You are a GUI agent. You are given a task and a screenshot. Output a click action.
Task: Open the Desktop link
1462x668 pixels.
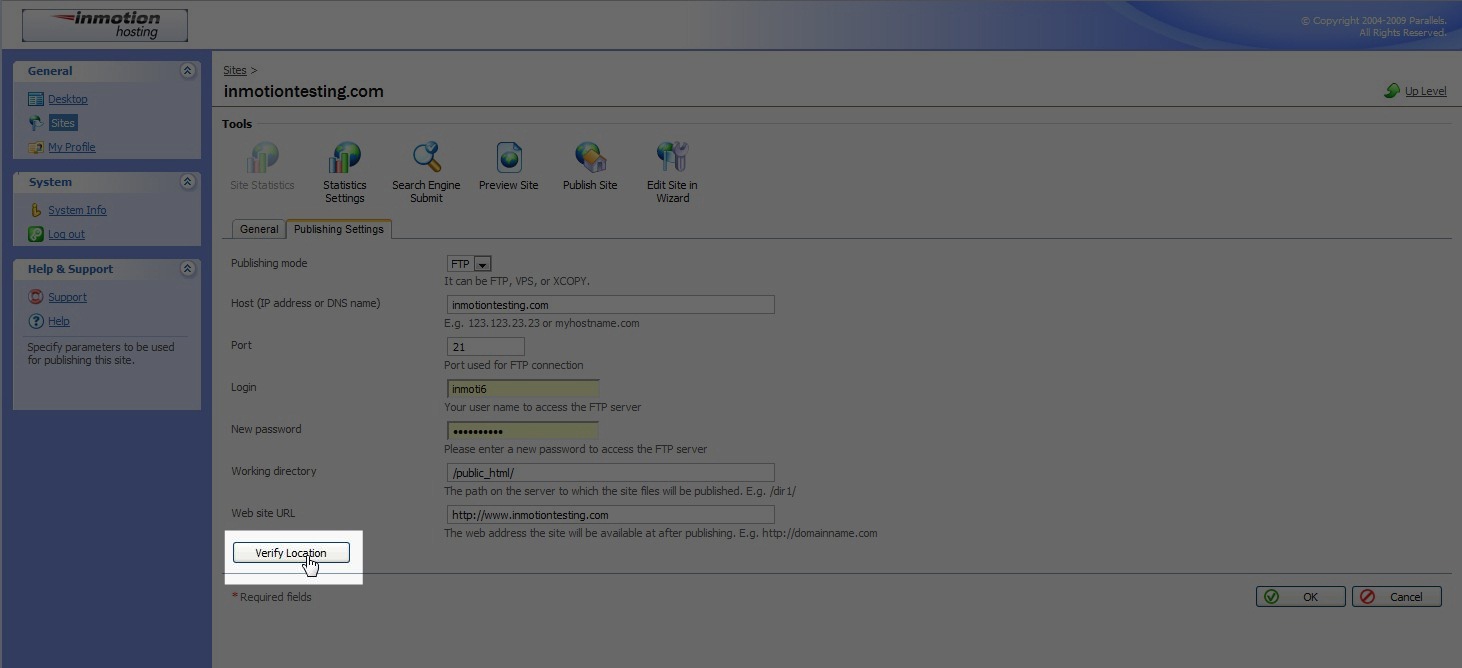68,99
